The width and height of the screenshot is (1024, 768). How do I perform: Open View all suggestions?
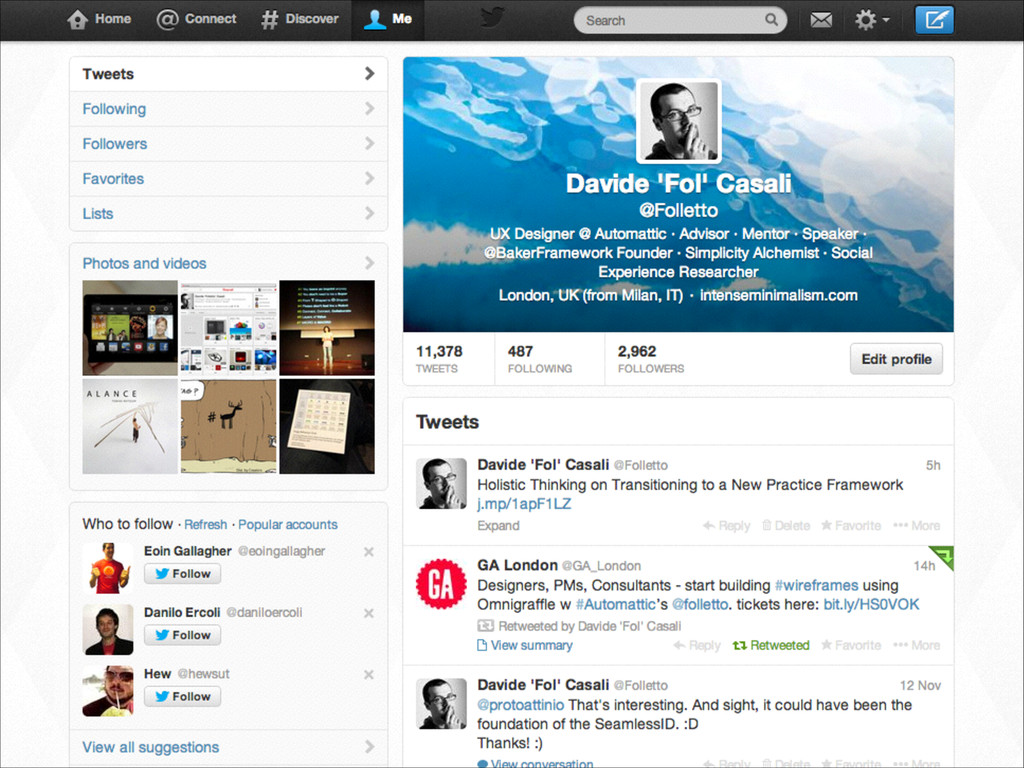coord(229,747)
